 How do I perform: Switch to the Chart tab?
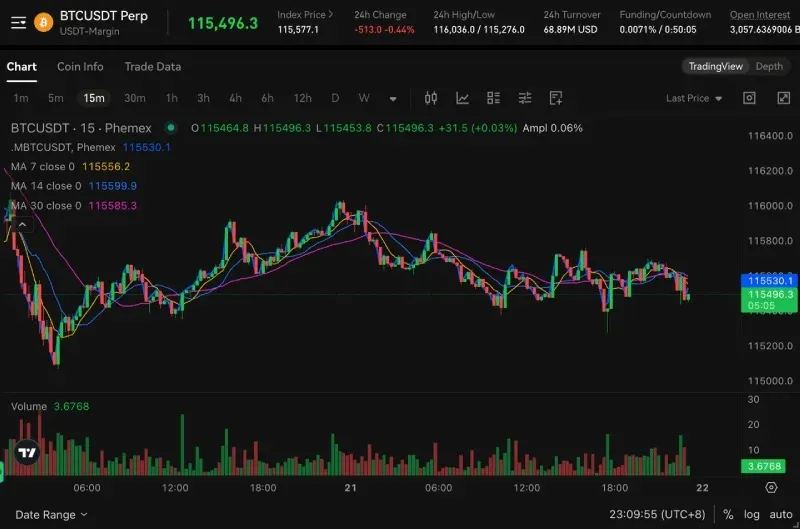tap(21, 67)
